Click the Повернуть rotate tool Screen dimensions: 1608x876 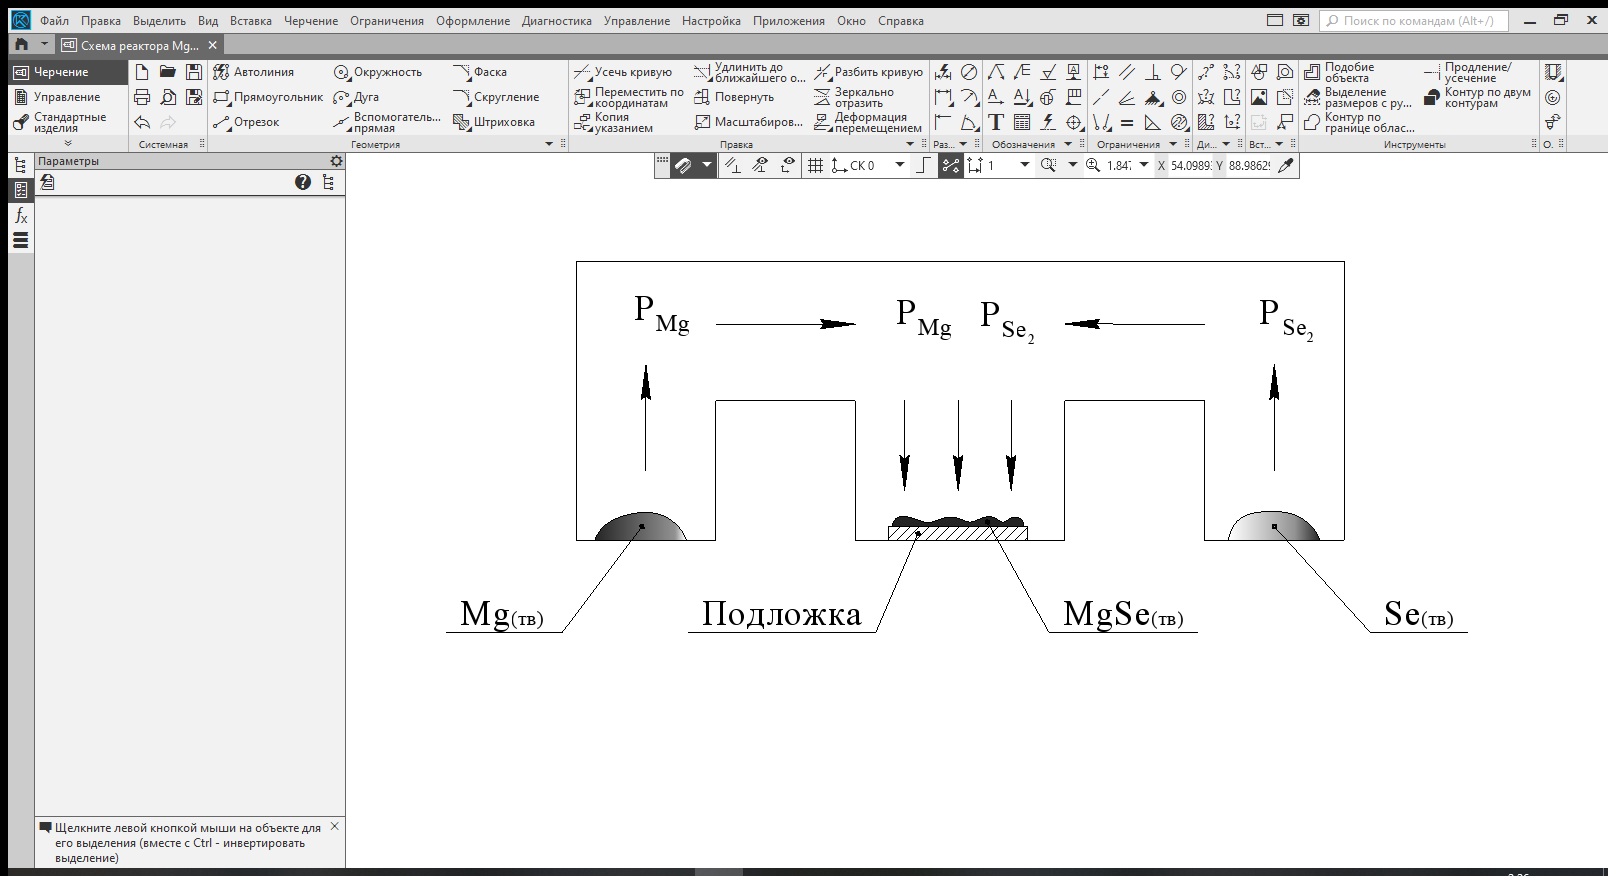(x=734, y=97)
